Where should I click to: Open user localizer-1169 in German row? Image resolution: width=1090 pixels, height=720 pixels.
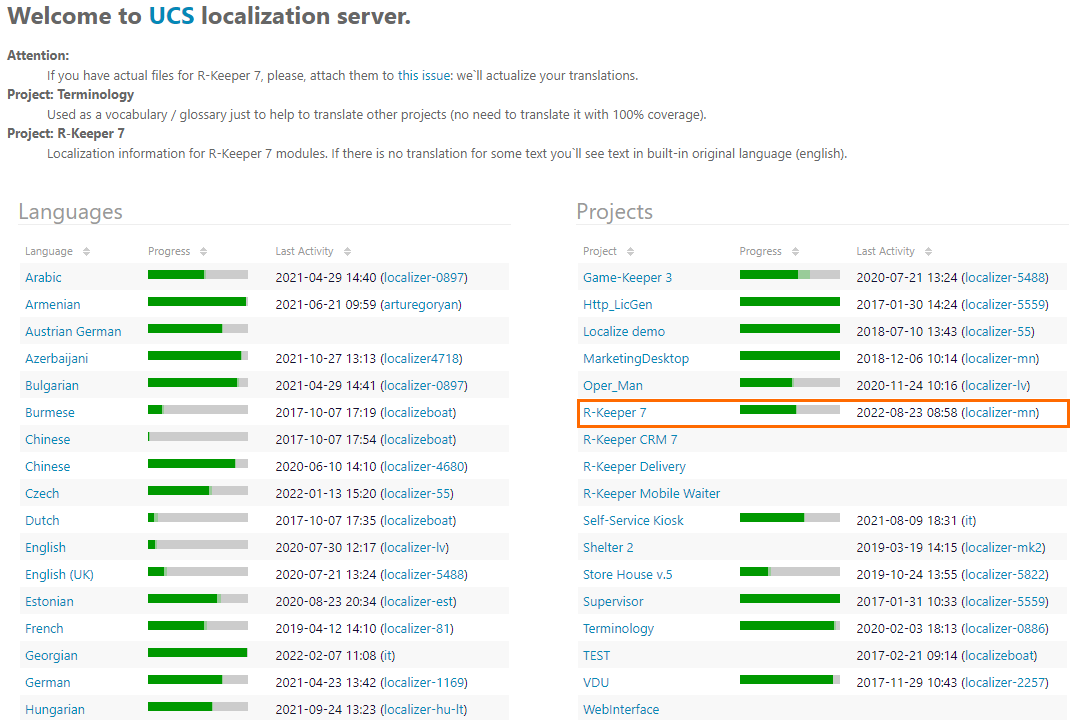(x=424, y=683)
